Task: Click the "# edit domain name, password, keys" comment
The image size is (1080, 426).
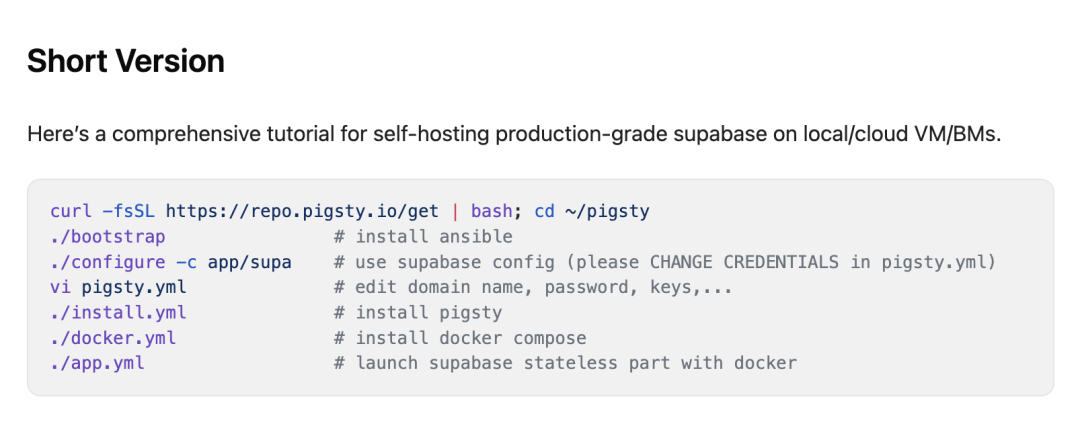Action: point(534,287)
